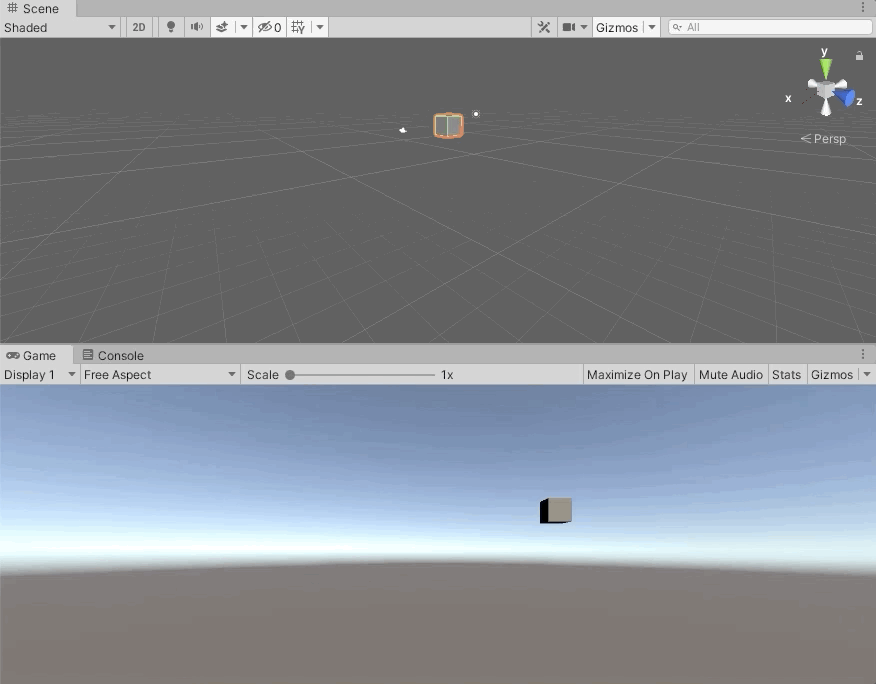Toggle 2D view mode
Image resolution: width=876 pixels, height=684 pixels.
[x=139, y=27]
